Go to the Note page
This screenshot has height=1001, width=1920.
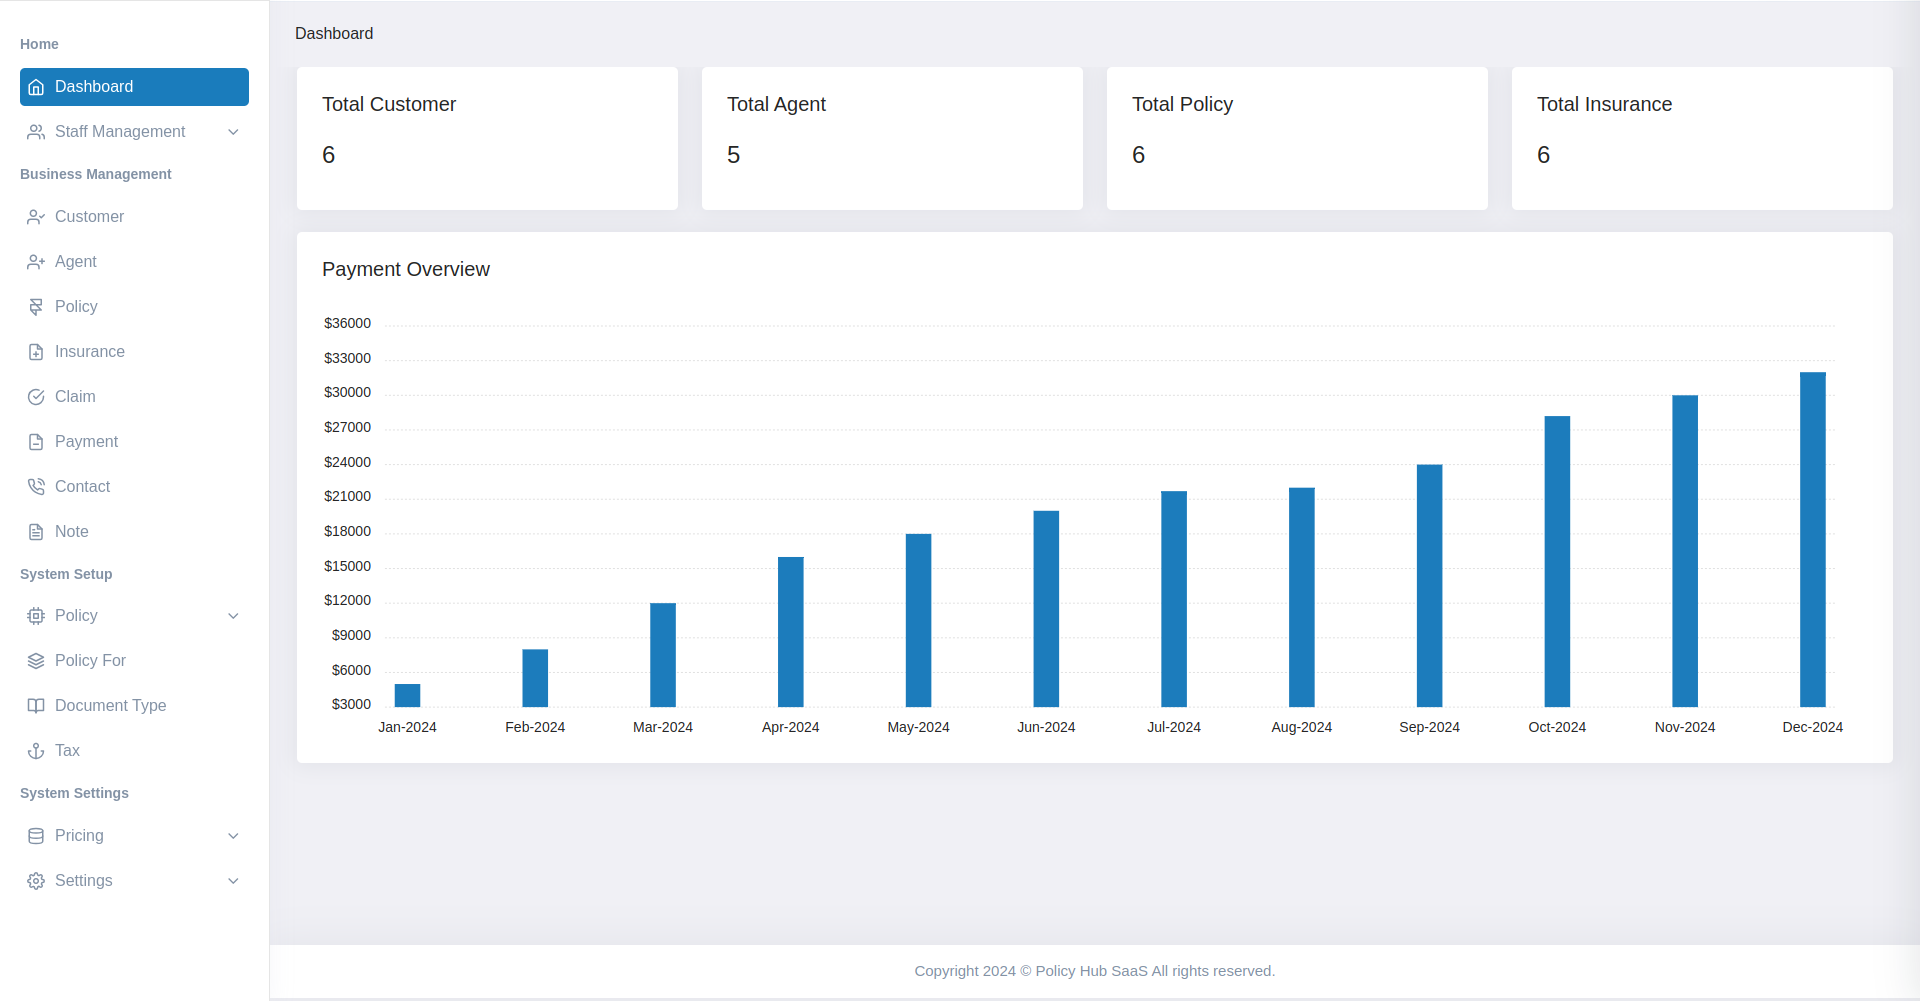coord(71,532)
